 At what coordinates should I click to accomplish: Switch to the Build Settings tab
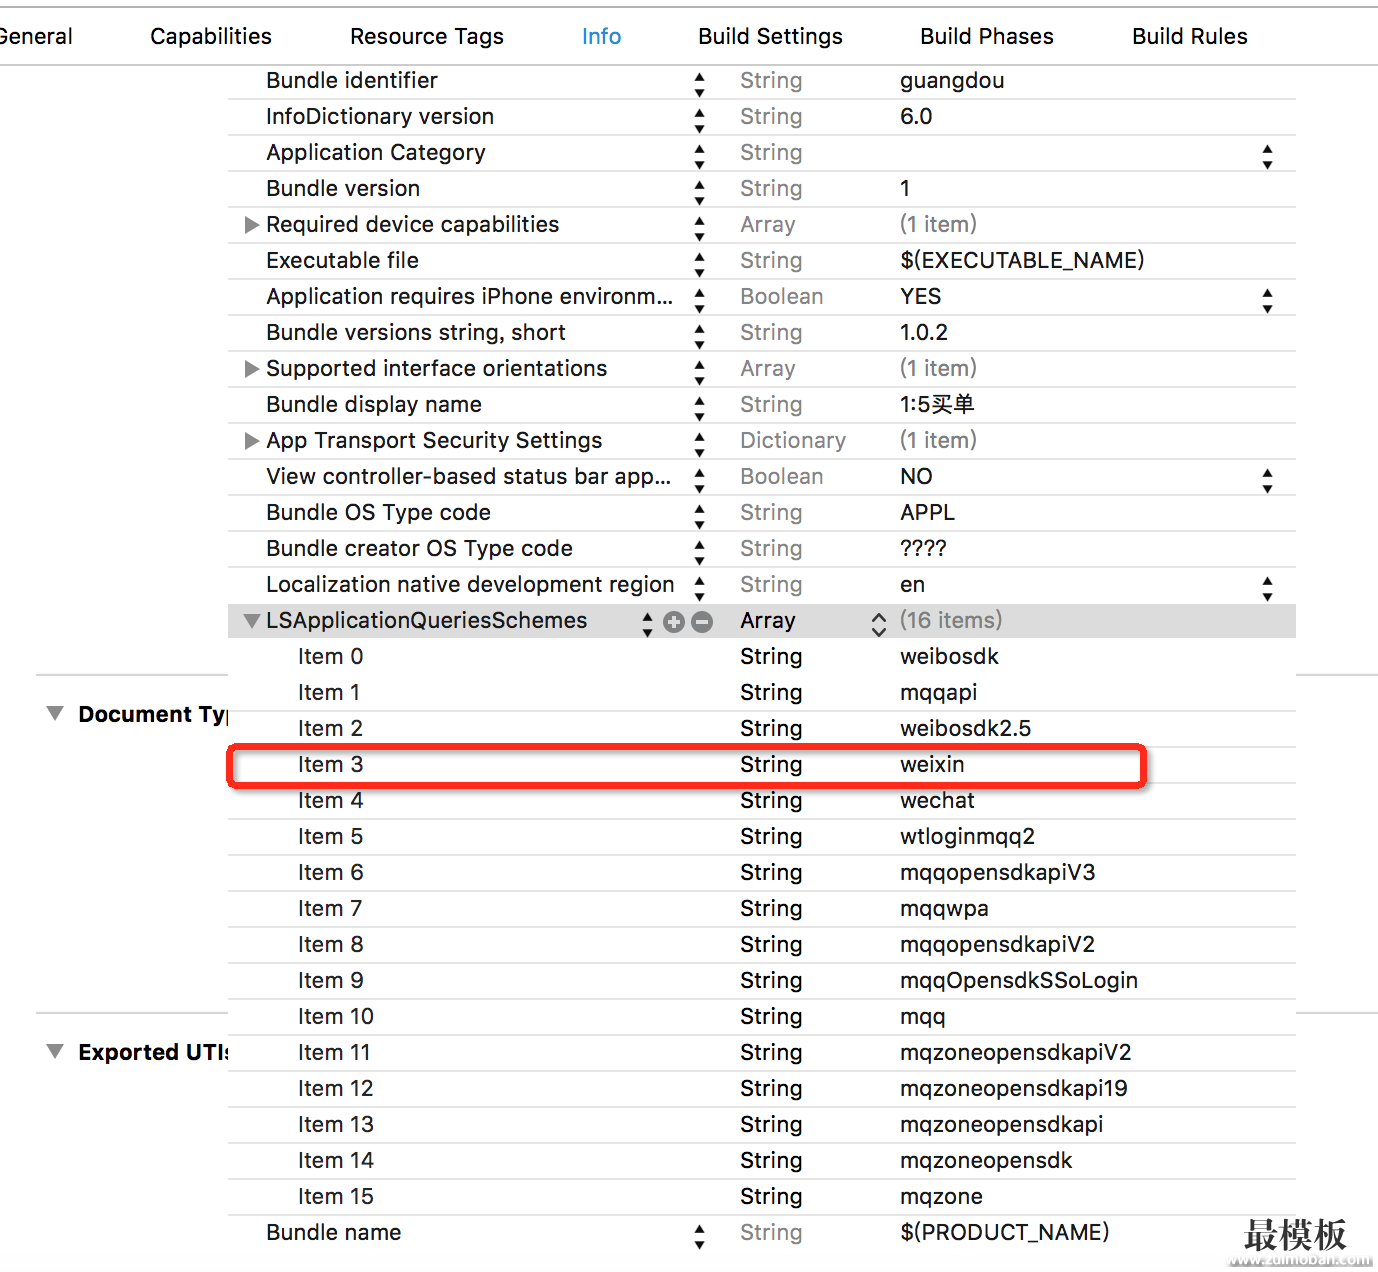[770, 37]
